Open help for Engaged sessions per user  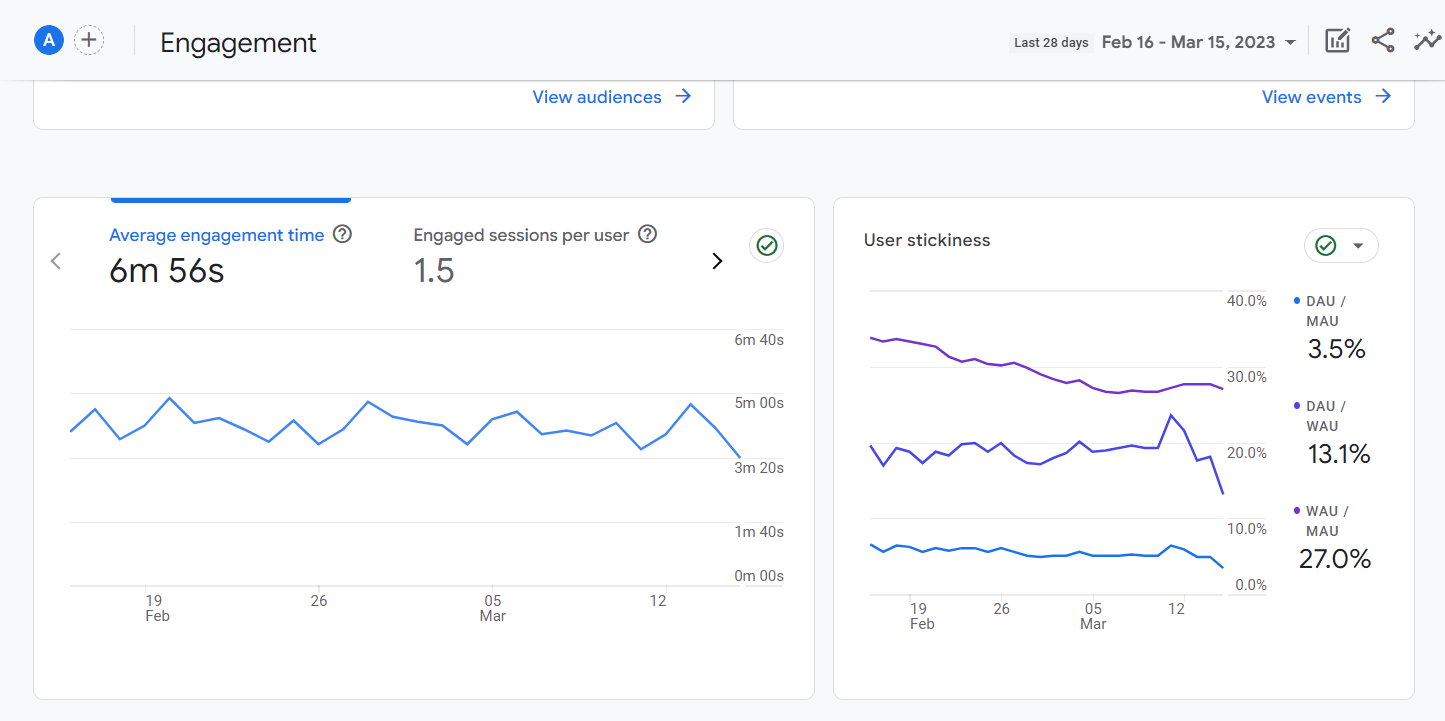coord(647,235)
